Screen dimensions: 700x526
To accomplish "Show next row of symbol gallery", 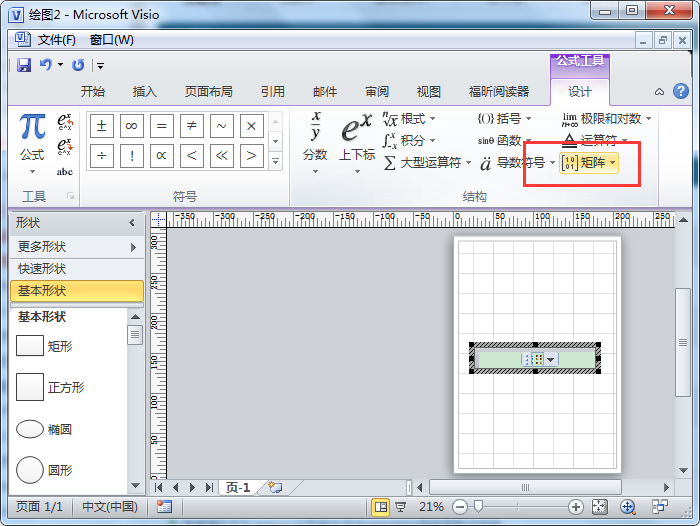I will point(276,141).
